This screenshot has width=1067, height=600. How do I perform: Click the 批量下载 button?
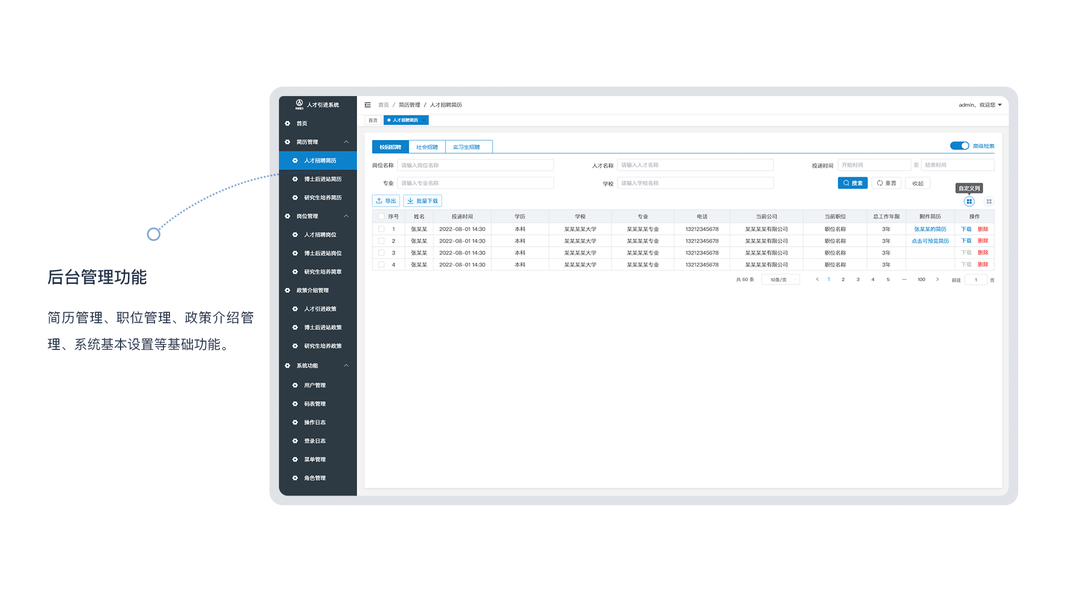[x=423, y=201]
